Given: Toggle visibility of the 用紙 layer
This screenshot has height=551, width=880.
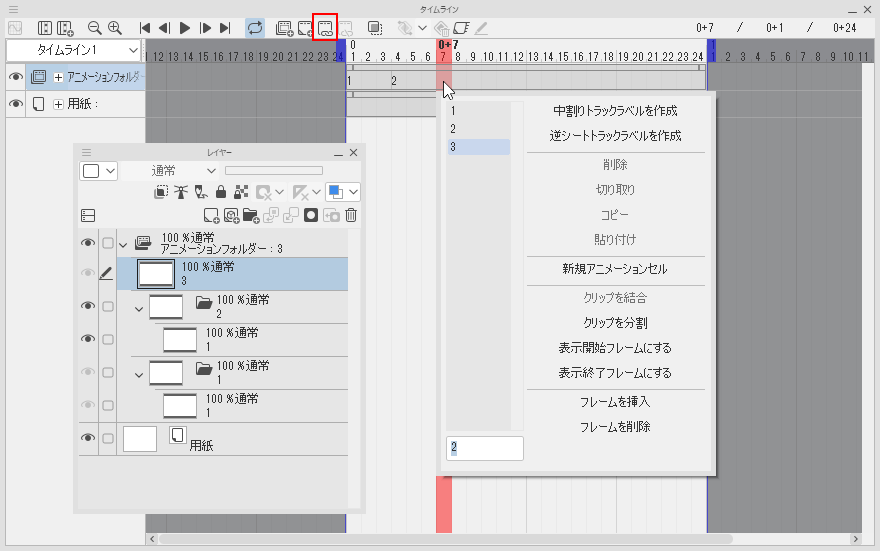Looking at the screenshot, I should [88, 438].
